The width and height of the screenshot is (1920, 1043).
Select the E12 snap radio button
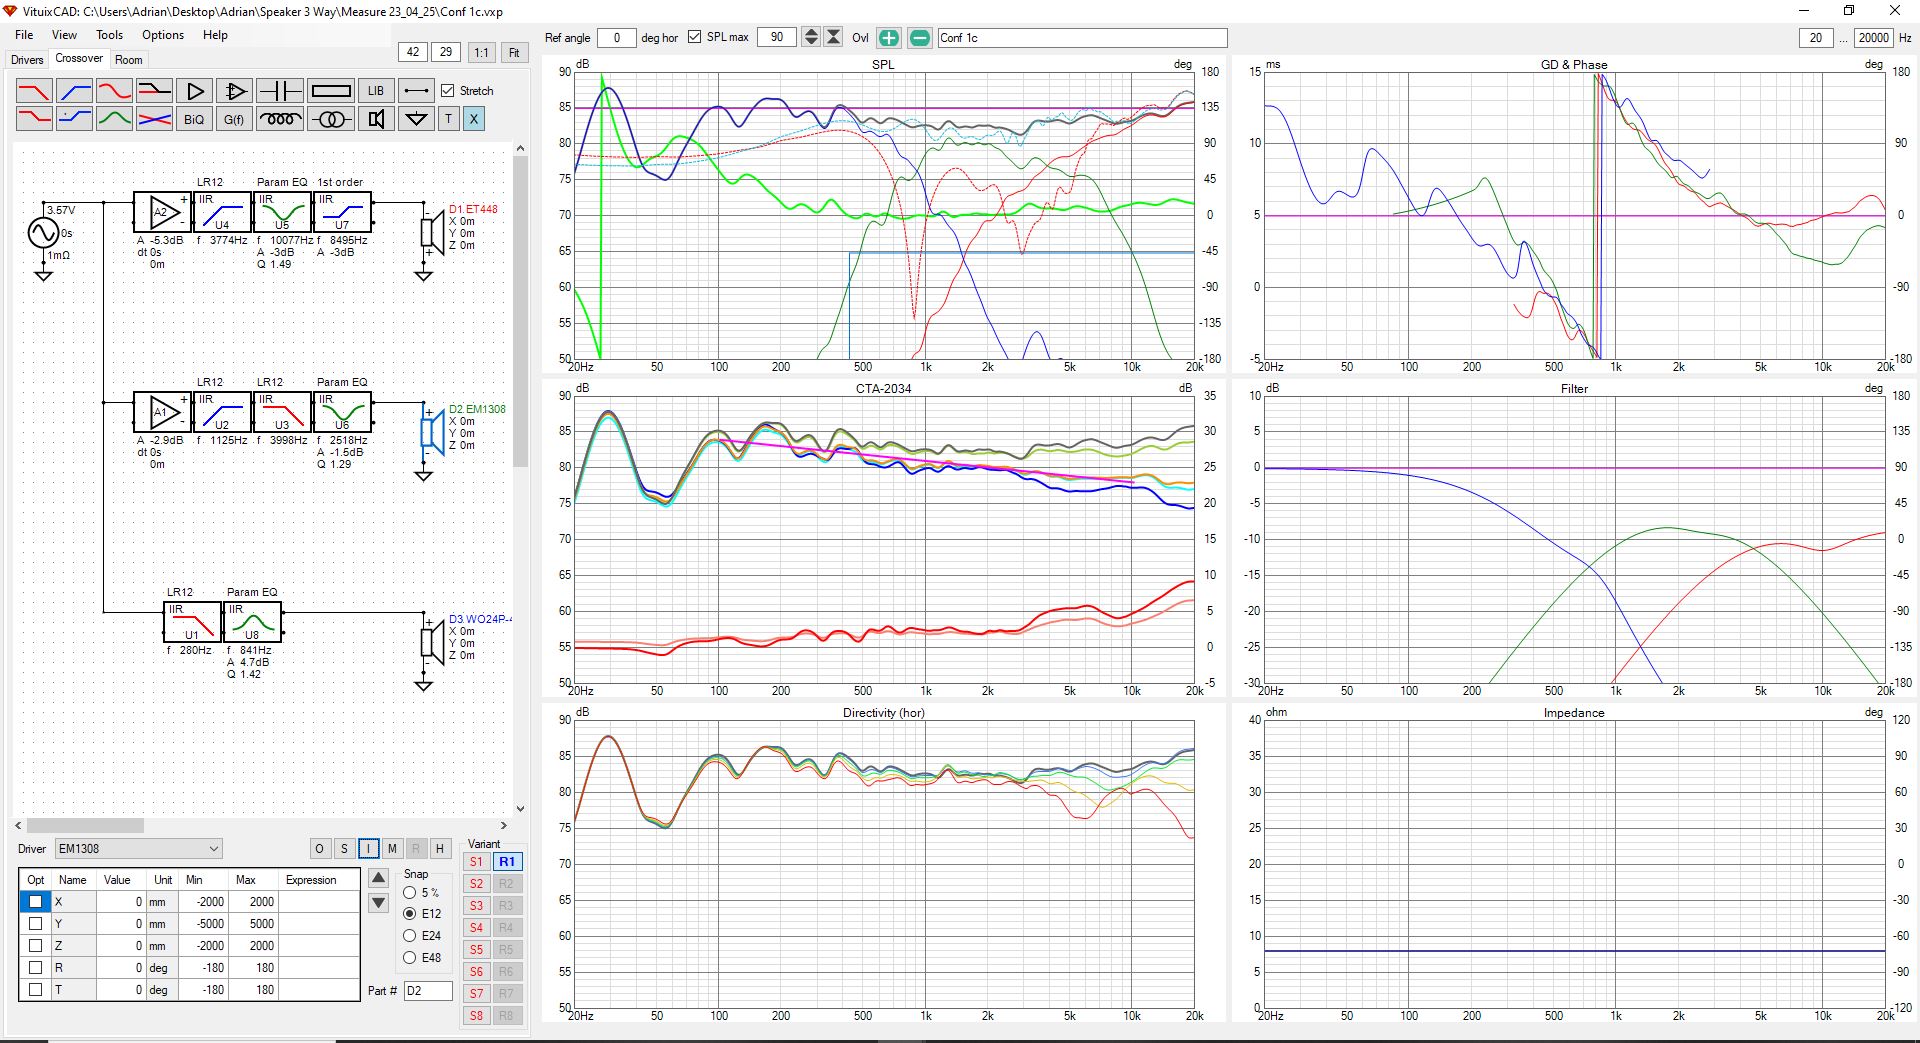point(410,914)
